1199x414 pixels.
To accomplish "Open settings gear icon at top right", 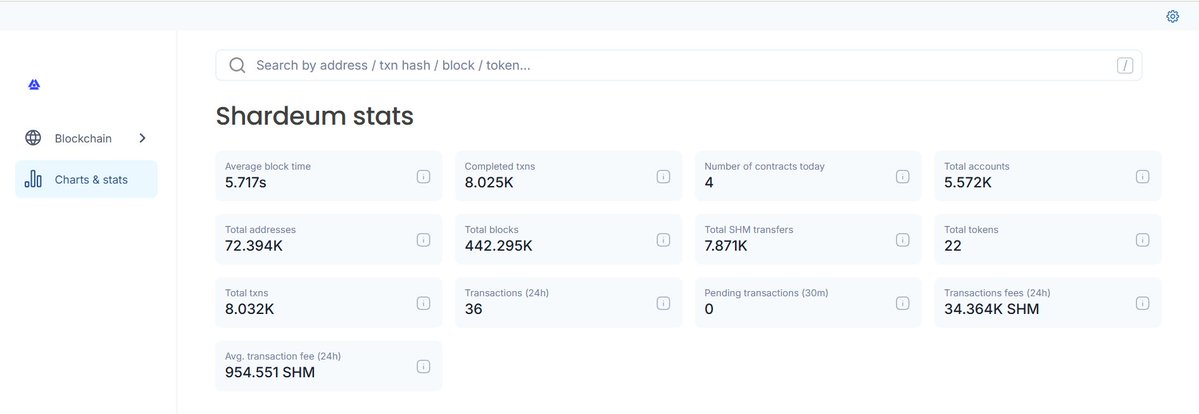I will click(x=1172, y=16).
